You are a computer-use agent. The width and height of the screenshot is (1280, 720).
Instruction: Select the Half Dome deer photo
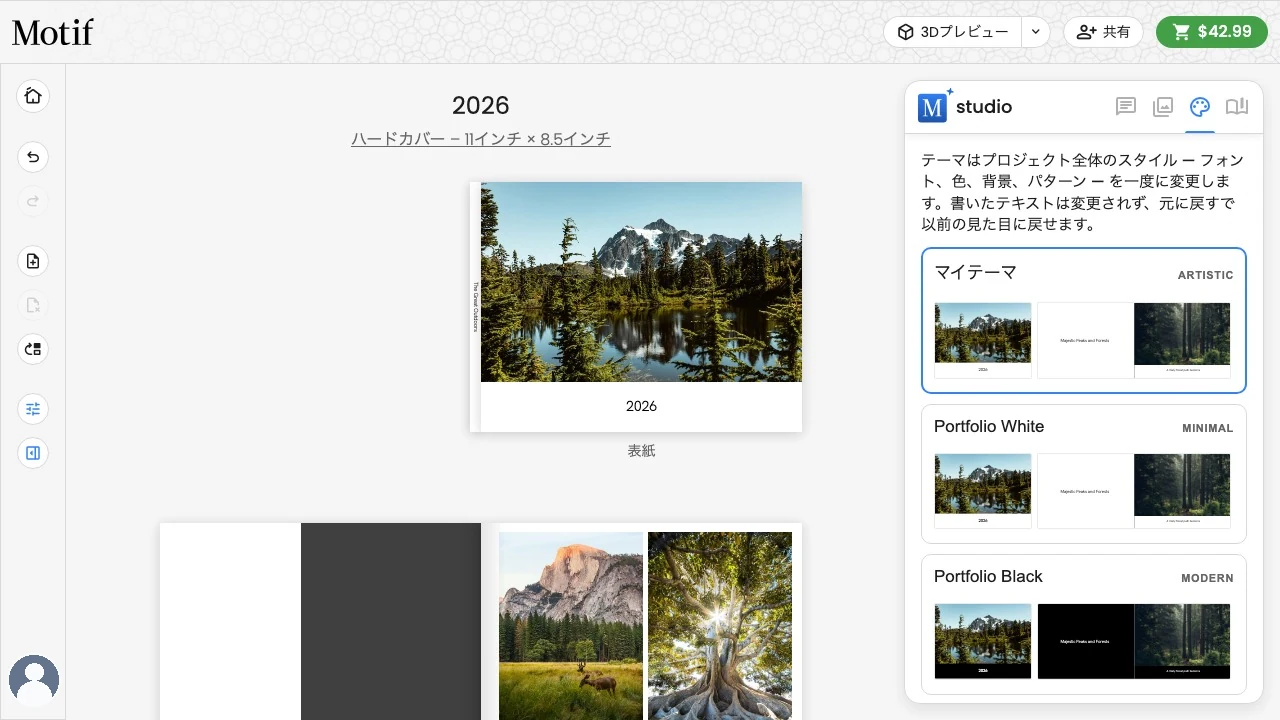click(x=571, y=626)
